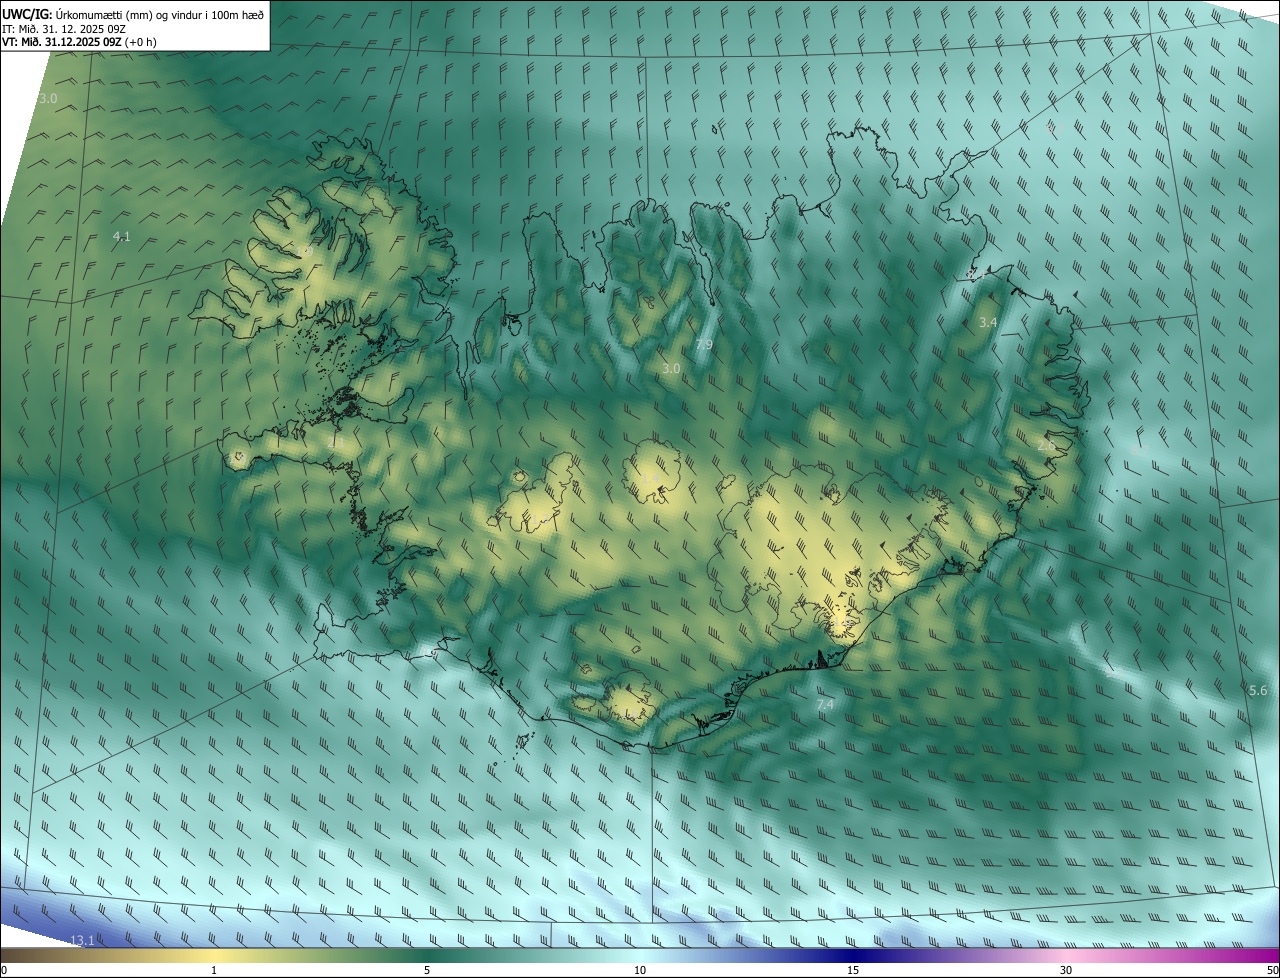Click the 2.6 value label on the east coast
Screen dimensions: 1280x978
pos(1046,445)
